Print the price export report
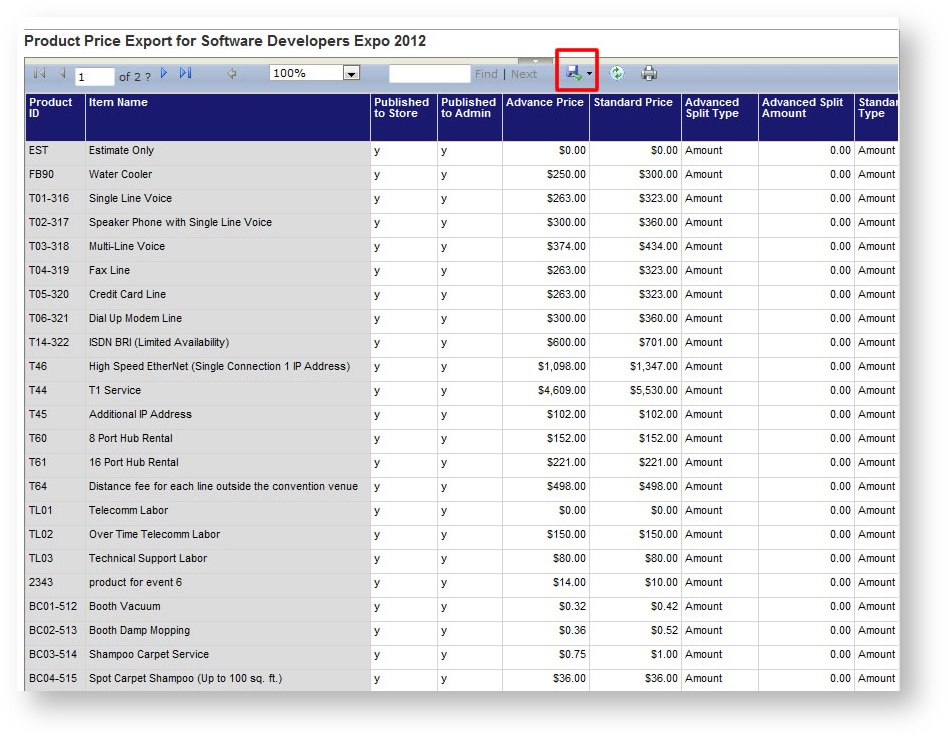 pyautogui.click(x=650, y=72)
